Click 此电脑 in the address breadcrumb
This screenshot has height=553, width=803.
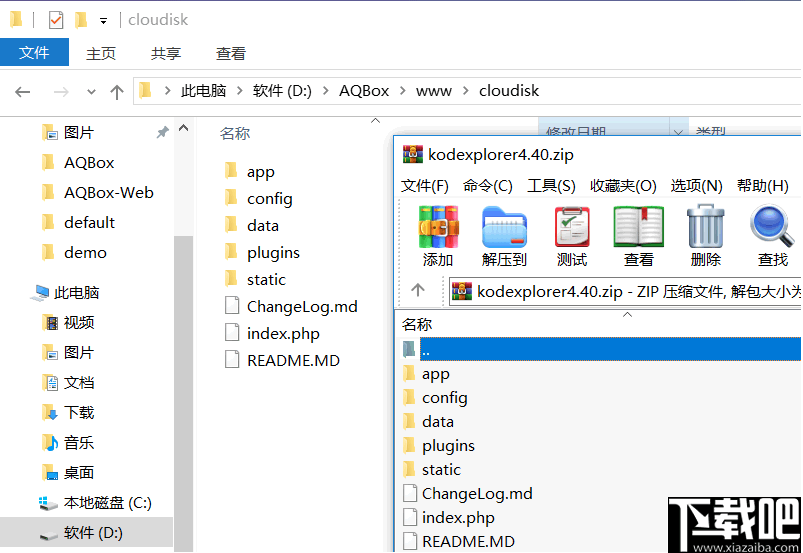(203, 91)
